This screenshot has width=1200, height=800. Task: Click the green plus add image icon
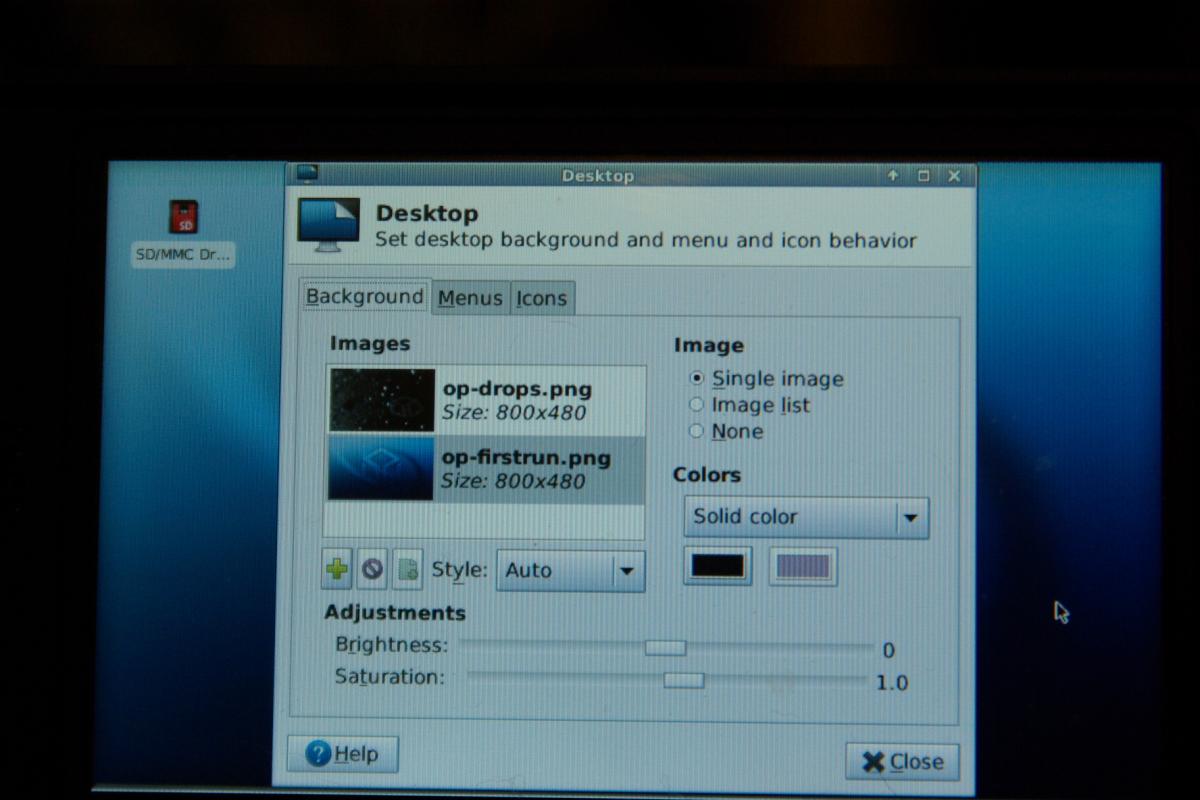337,569
